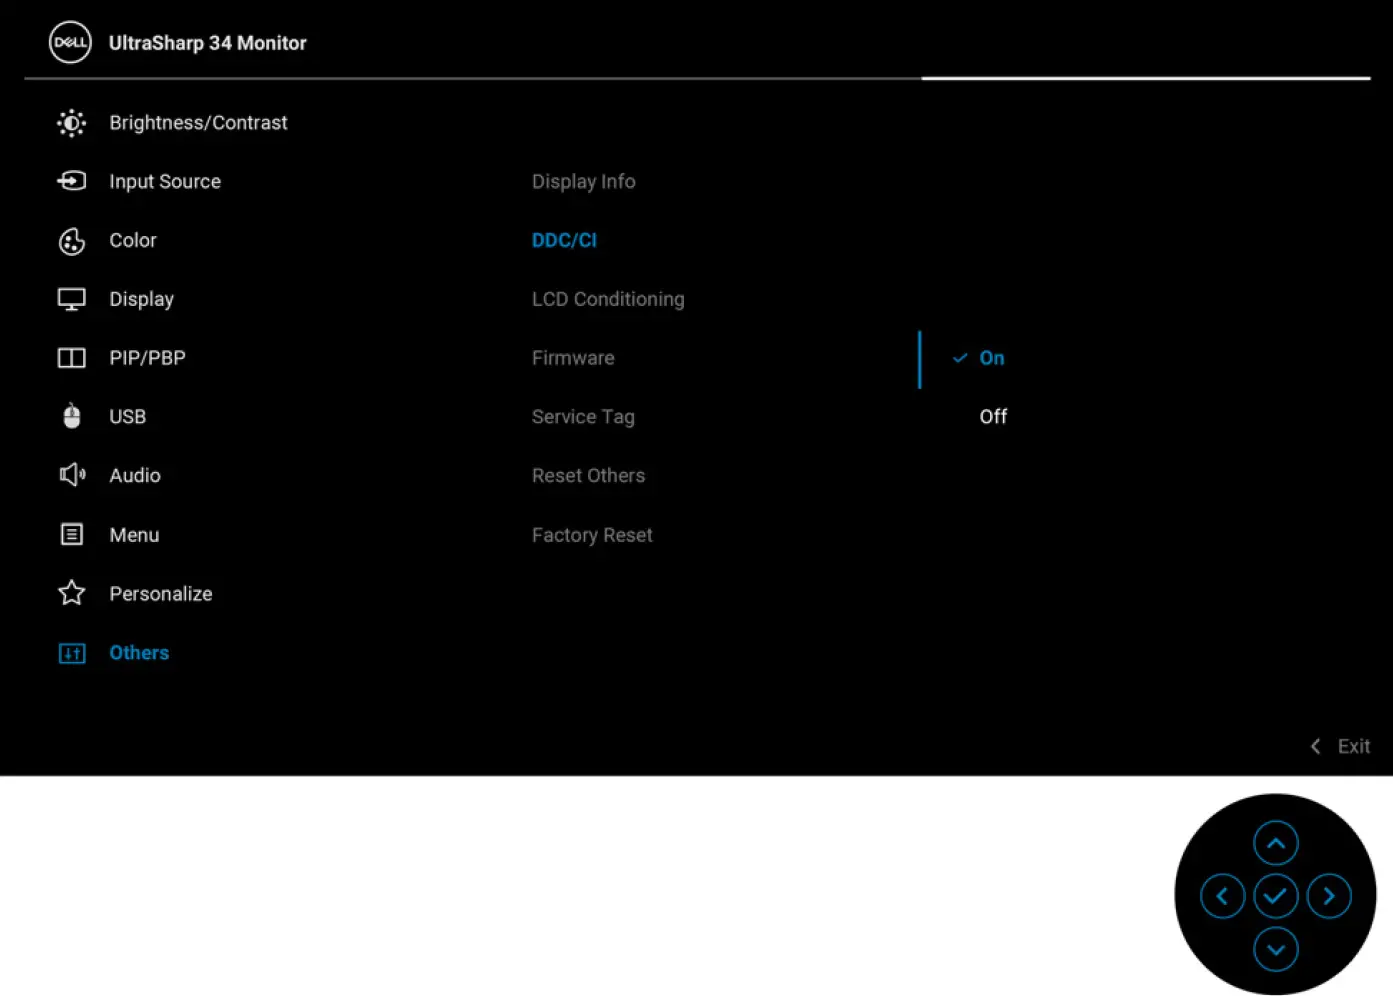
Task: Click the joystick left arrow button
Action: coord(1222,896)
